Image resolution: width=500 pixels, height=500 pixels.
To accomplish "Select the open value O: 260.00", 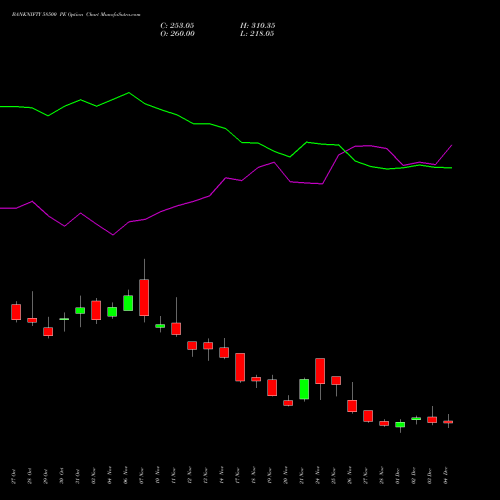I will pyautogui.click(x=178, y=34).
